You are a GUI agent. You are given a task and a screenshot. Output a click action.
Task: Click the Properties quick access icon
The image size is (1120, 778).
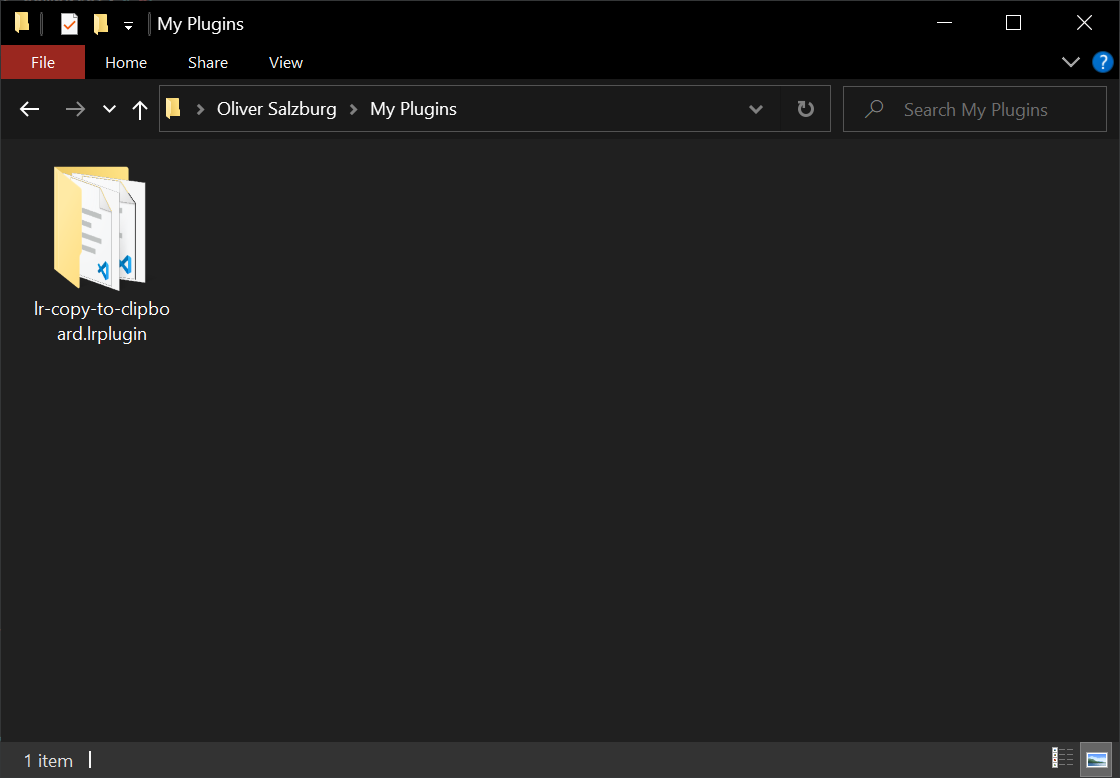coord(69,24)
